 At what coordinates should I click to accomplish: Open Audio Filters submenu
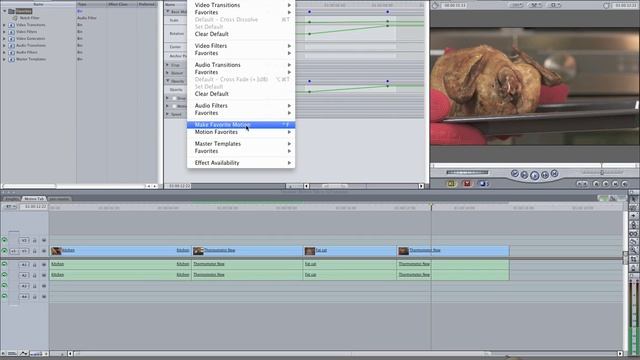[x=241, y=106]
